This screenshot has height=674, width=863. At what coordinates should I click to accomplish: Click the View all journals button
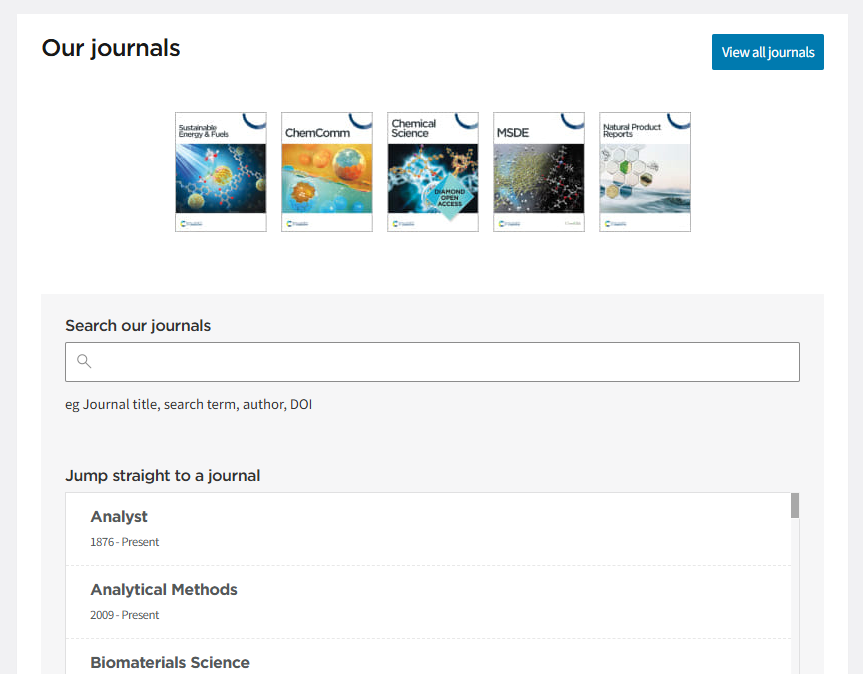[x=767, y=52]
